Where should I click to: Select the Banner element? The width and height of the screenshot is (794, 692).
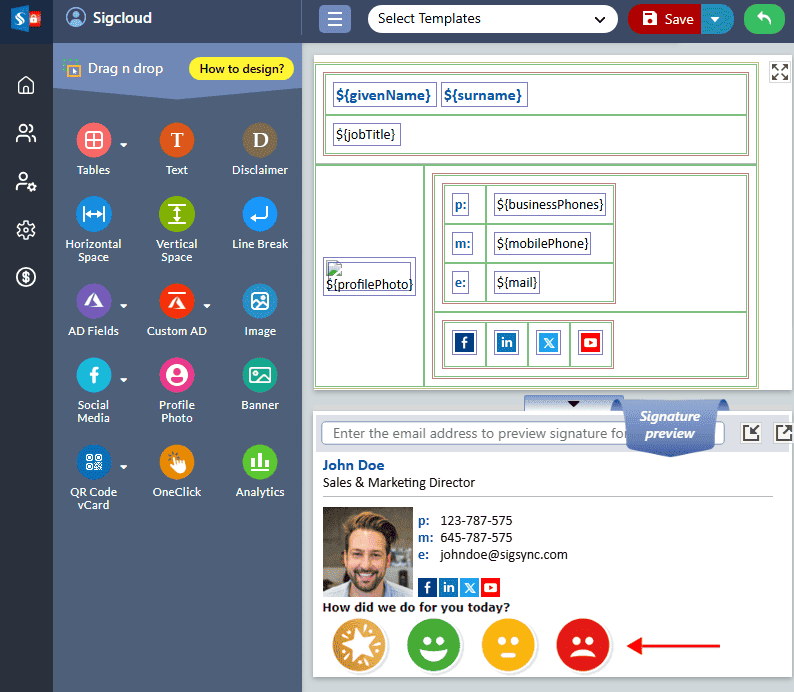(x=260, y=375)
